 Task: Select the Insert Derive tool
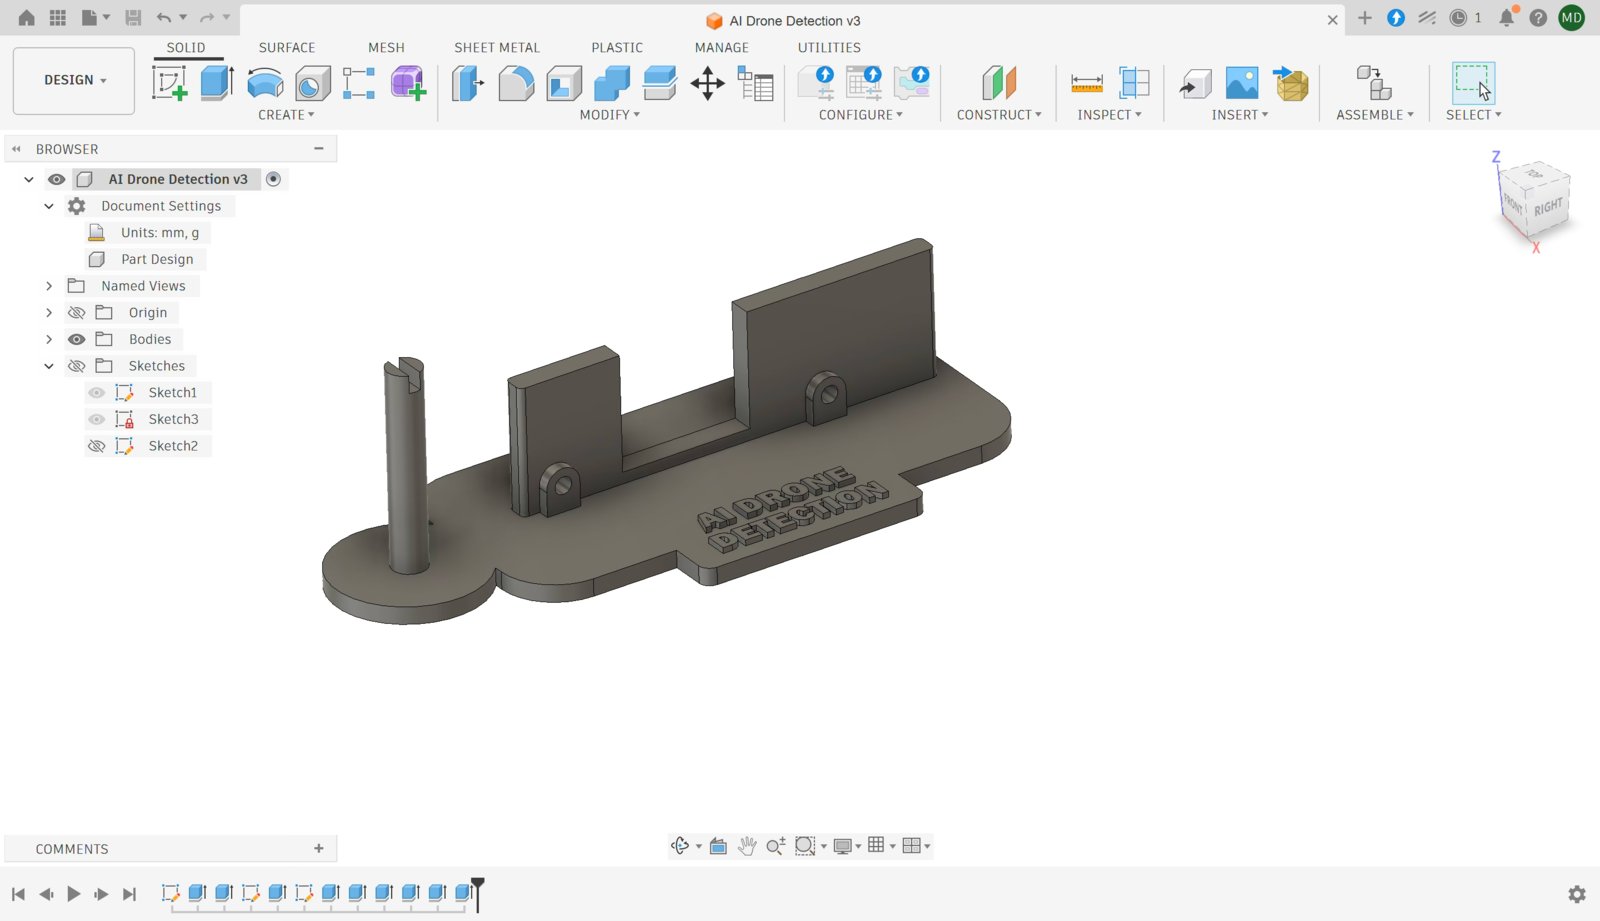pos(1194,84)
